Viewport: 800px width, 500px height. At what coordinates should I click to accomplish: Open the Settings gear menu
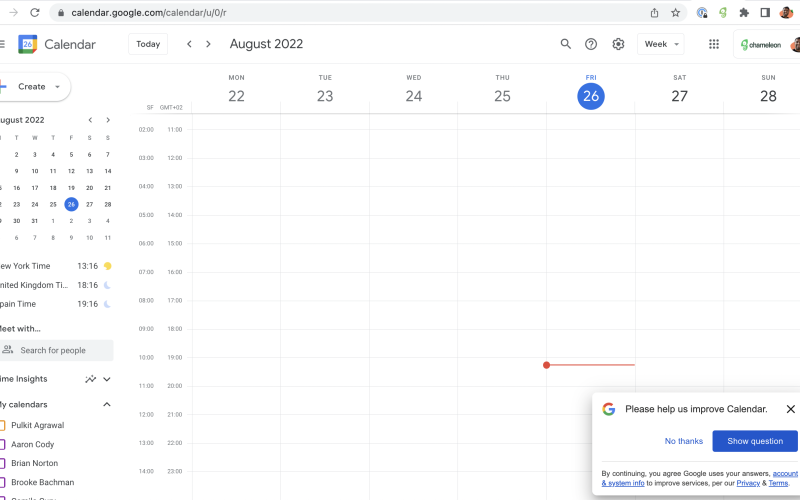(x=618, y=44)
